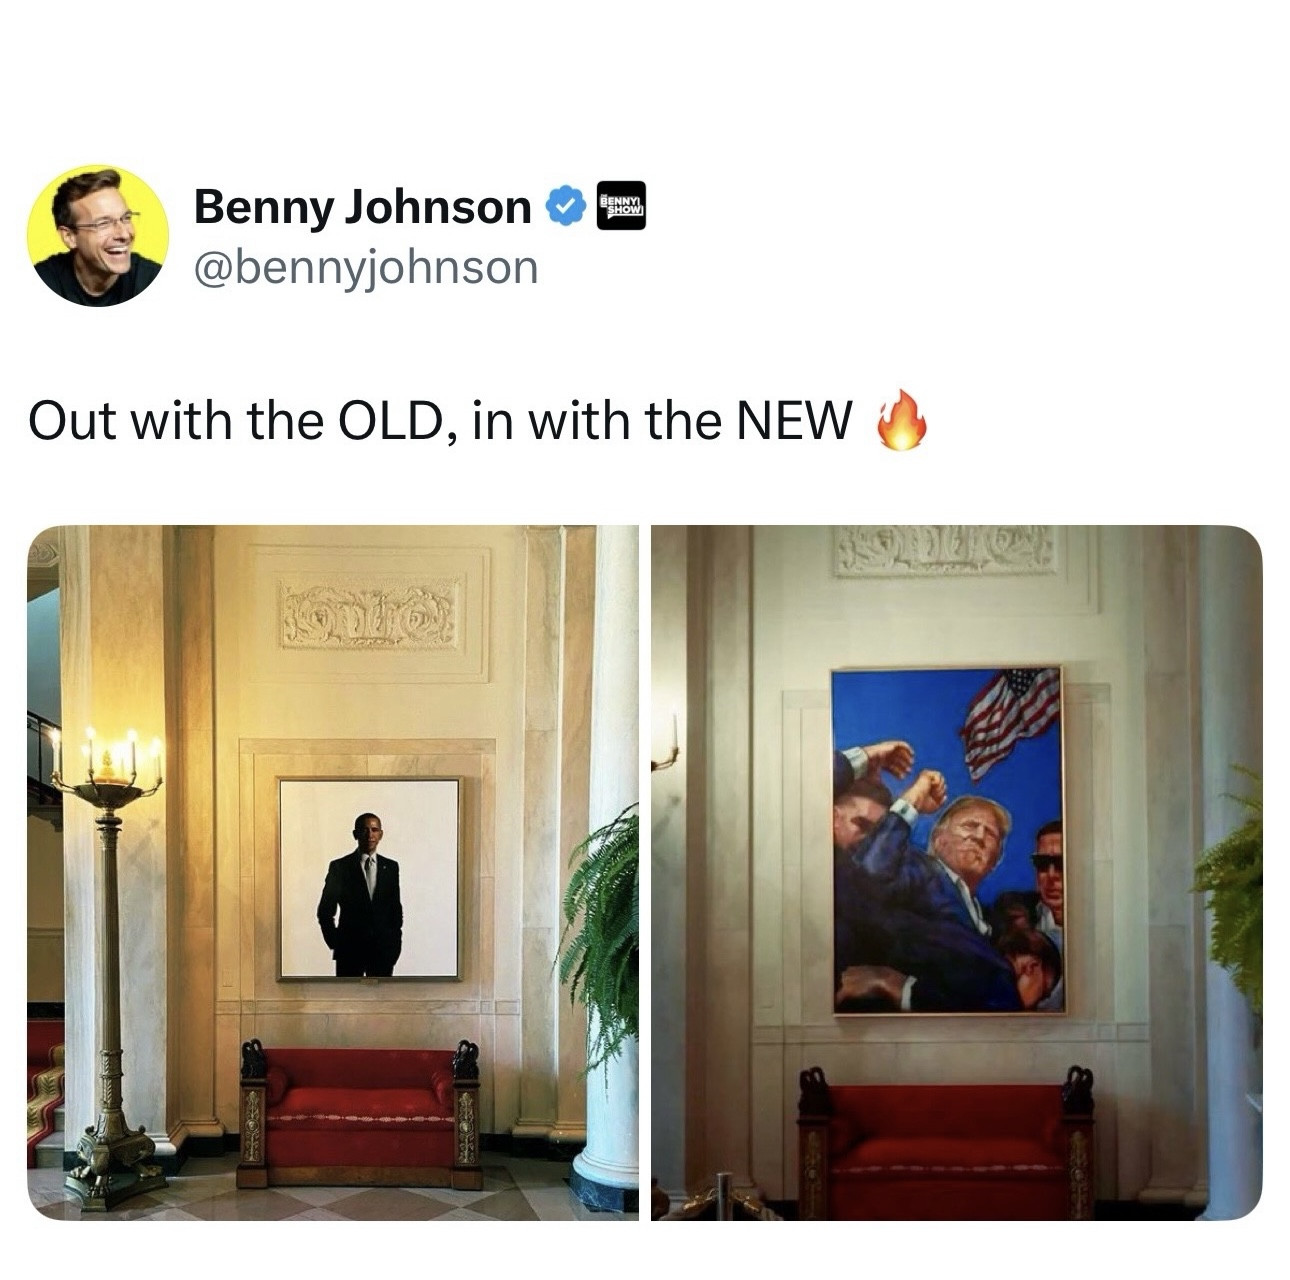Click the Benny Show affiliate badge

tap(621, 206)
